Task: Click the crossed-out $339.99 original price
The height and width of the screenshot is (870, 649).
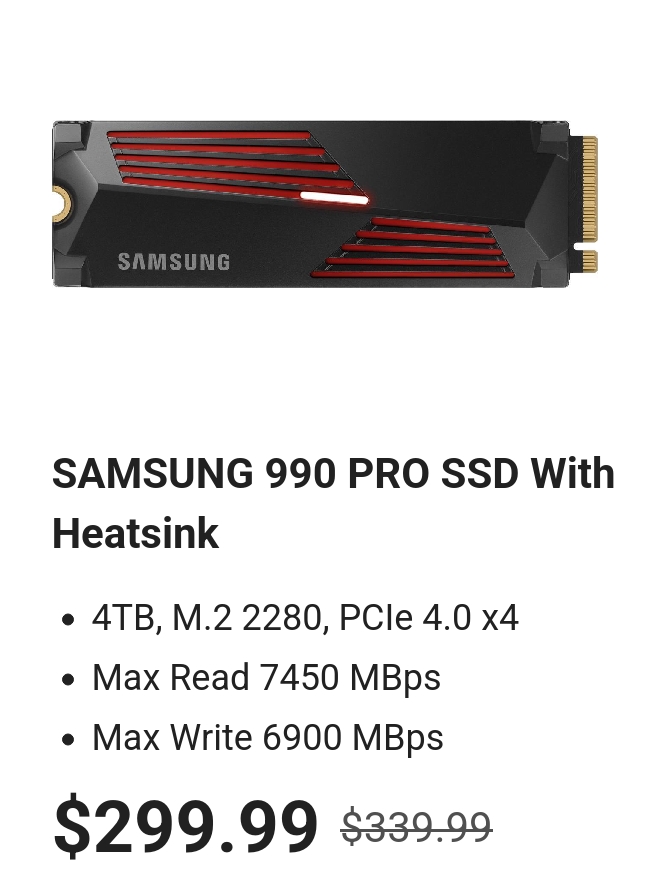Action: pos(417,827)
